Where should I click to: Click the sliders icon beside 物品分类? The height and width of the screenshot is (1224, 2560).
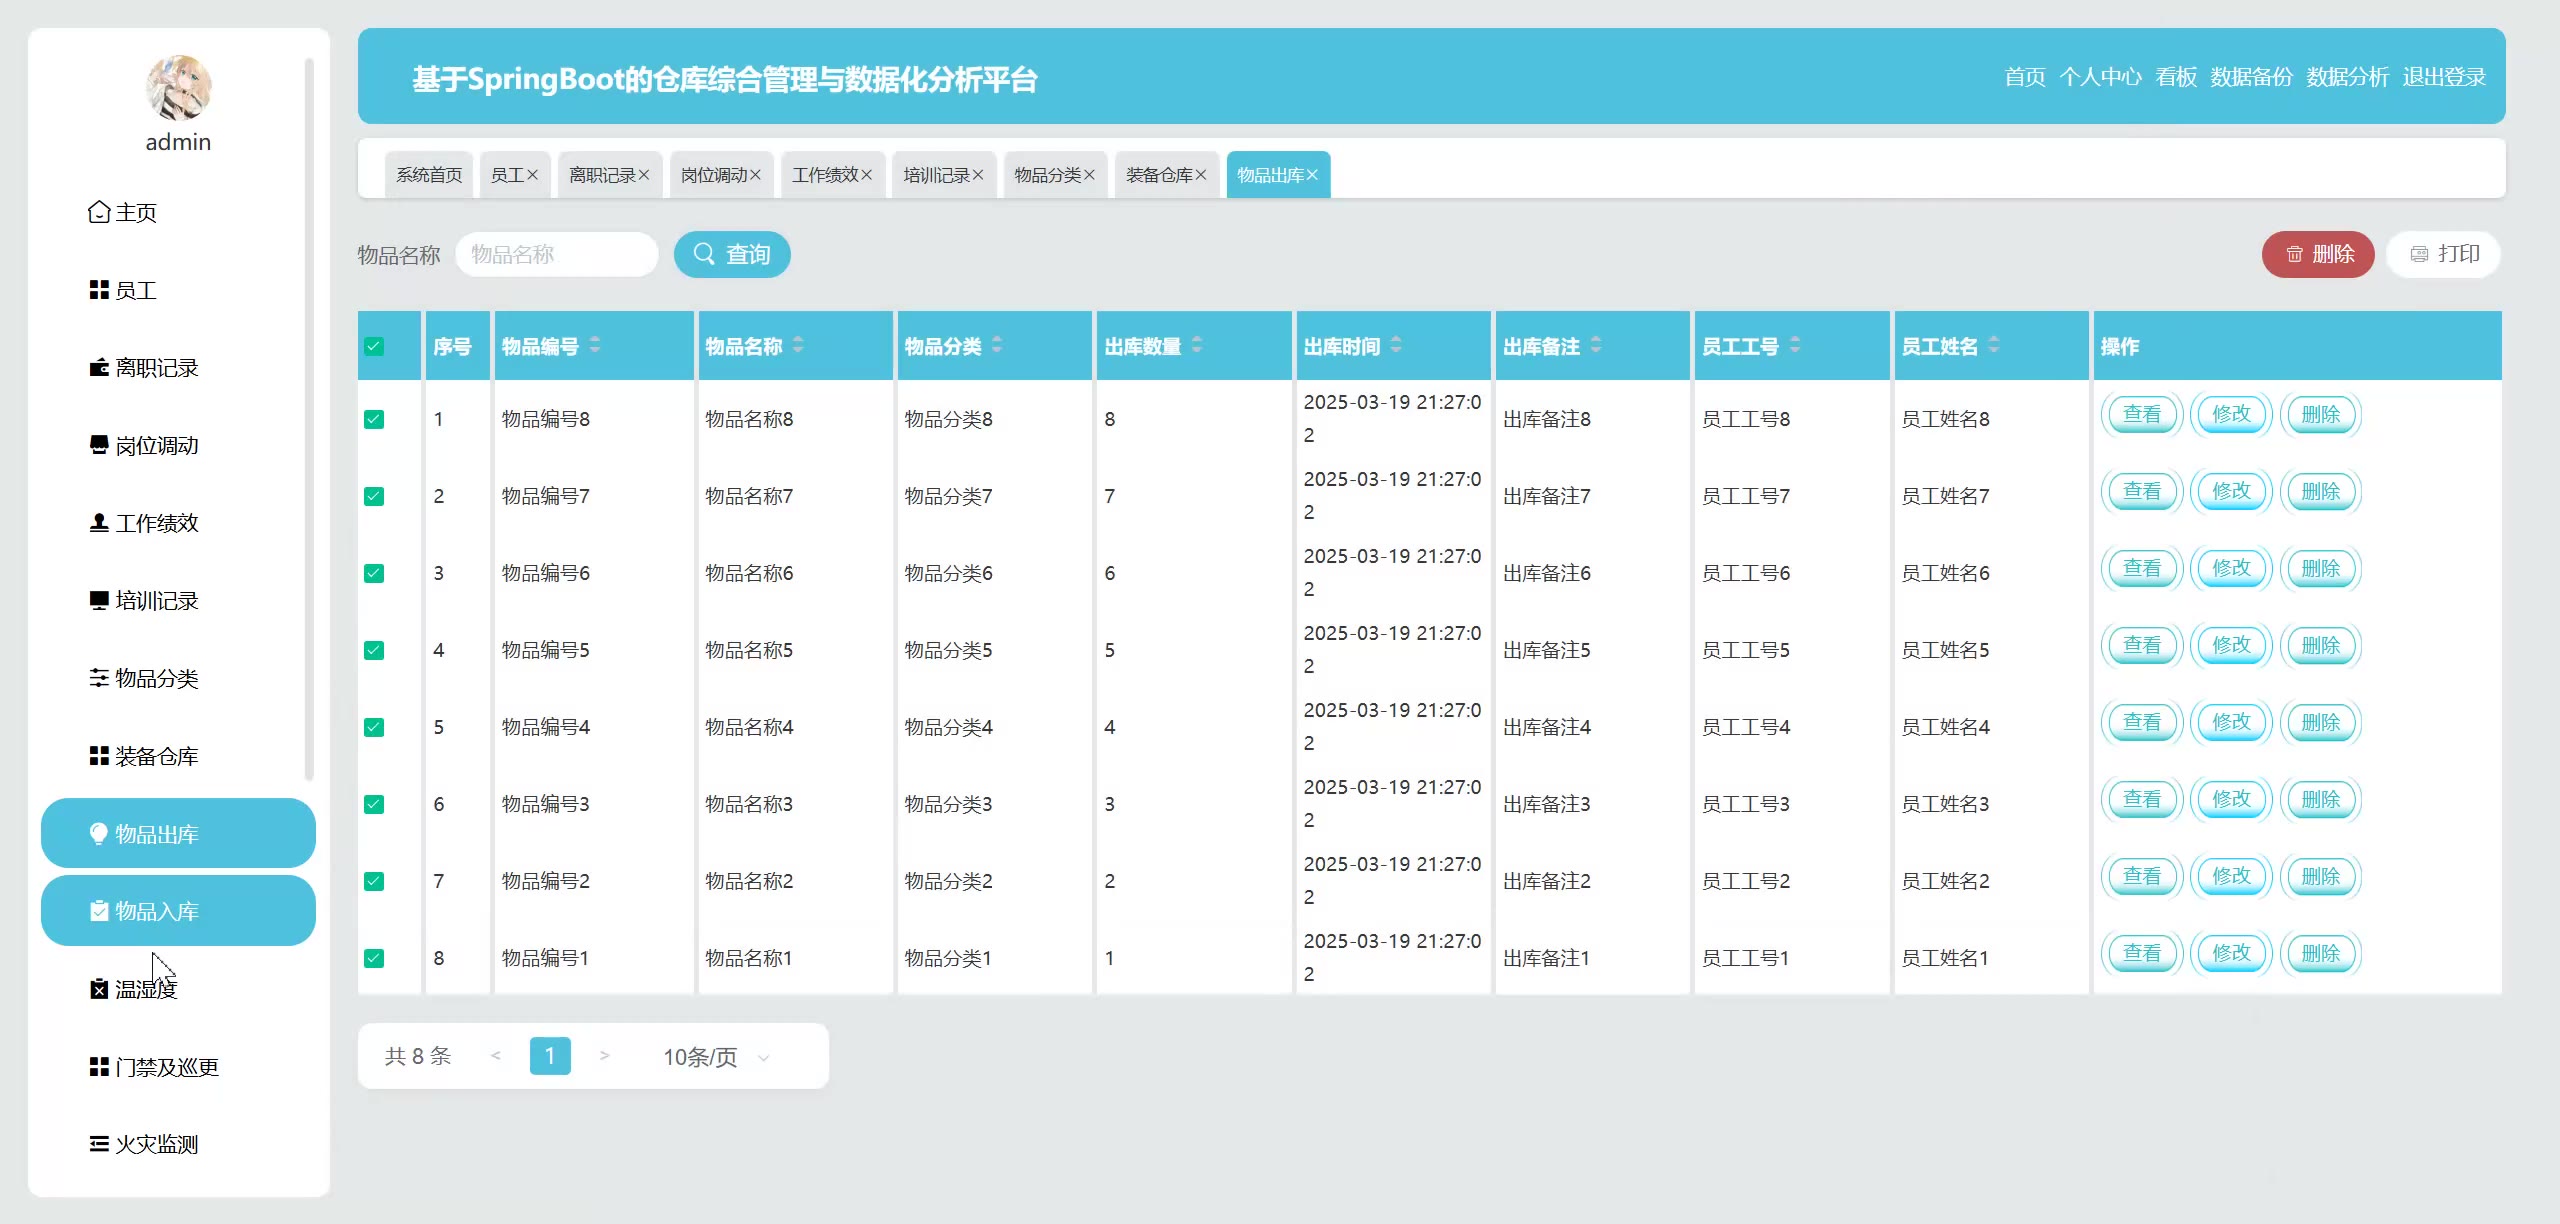click(x=98, y=679)
